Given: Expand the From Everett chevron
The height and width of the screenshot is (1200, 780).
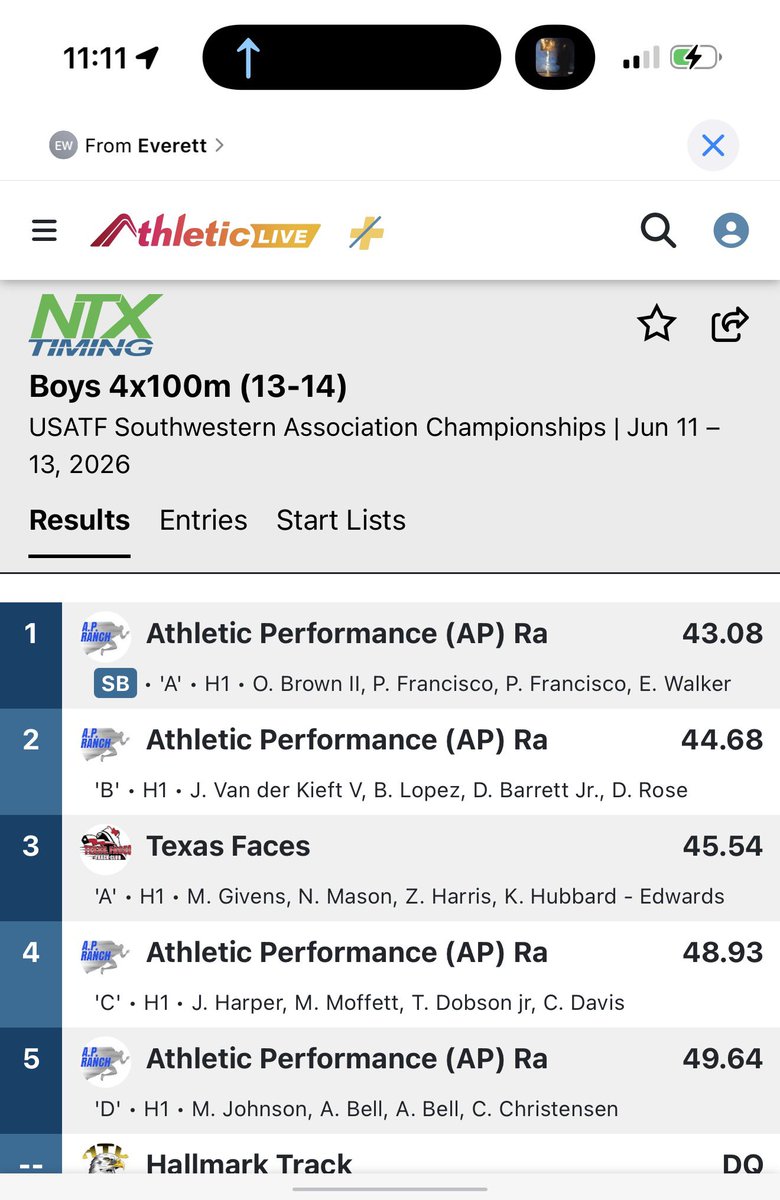Looking at the screenshot, I should click(219, 145).
